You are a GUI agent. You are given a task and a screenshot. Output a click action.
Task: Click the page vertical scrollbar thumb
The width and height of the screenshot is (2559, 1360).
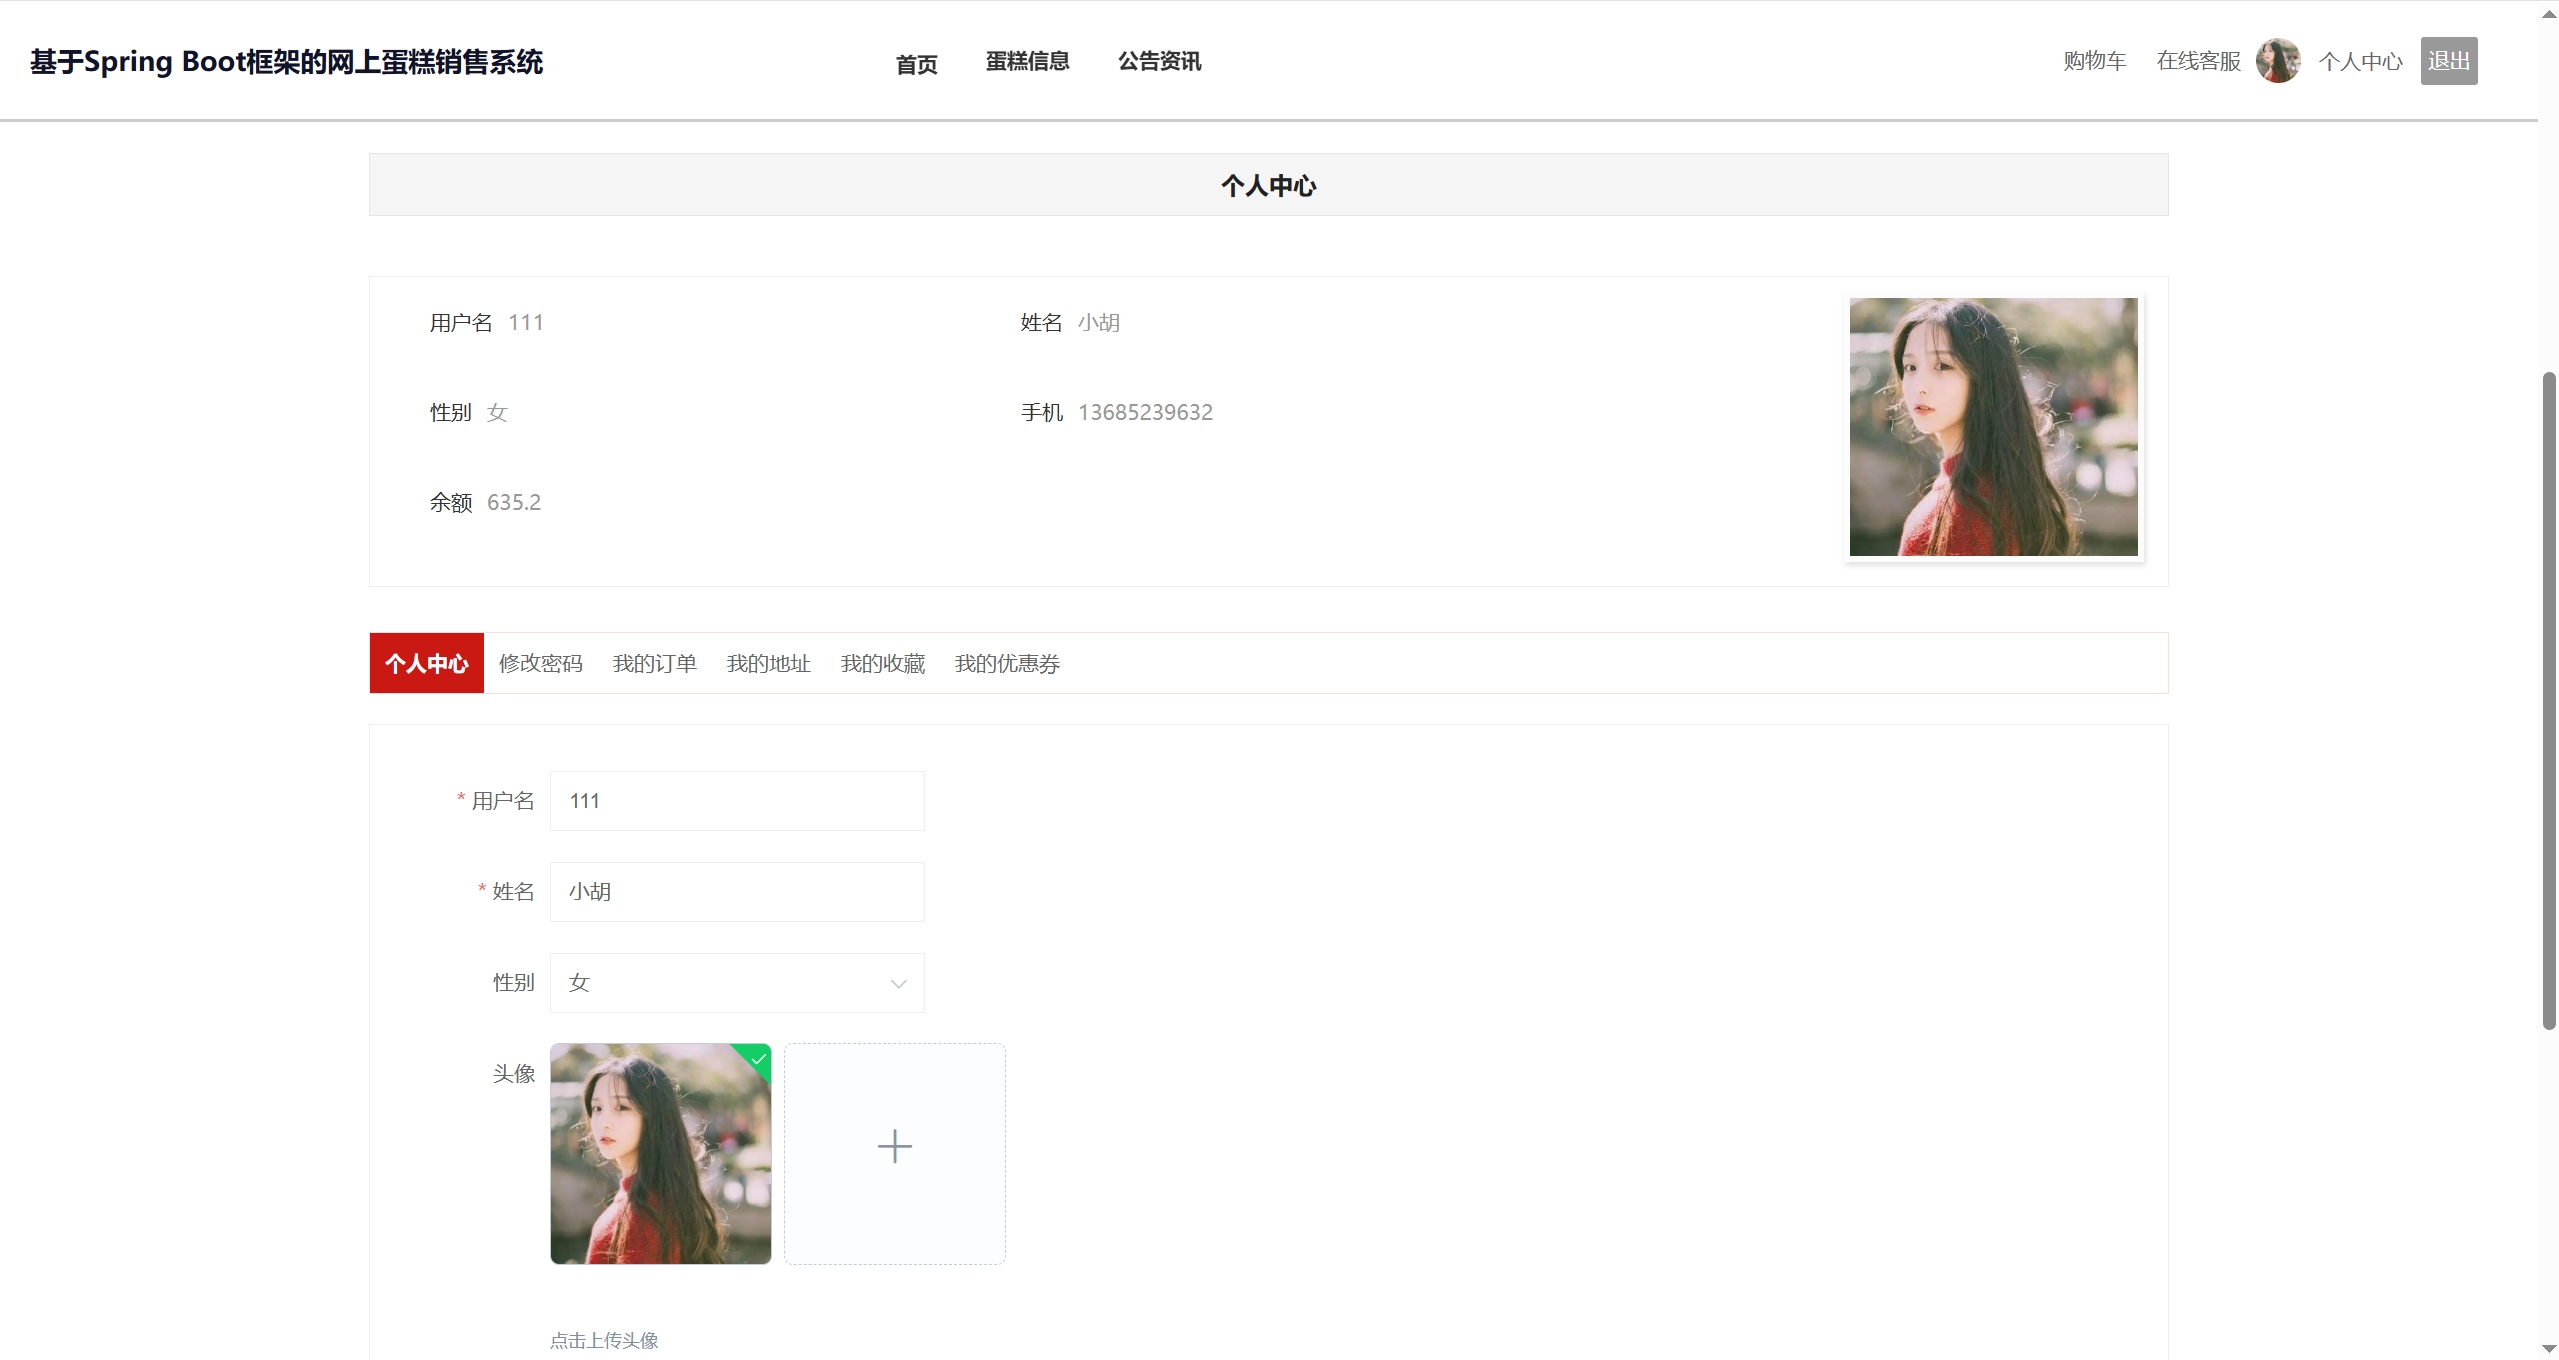click(x=2548, y=700)
